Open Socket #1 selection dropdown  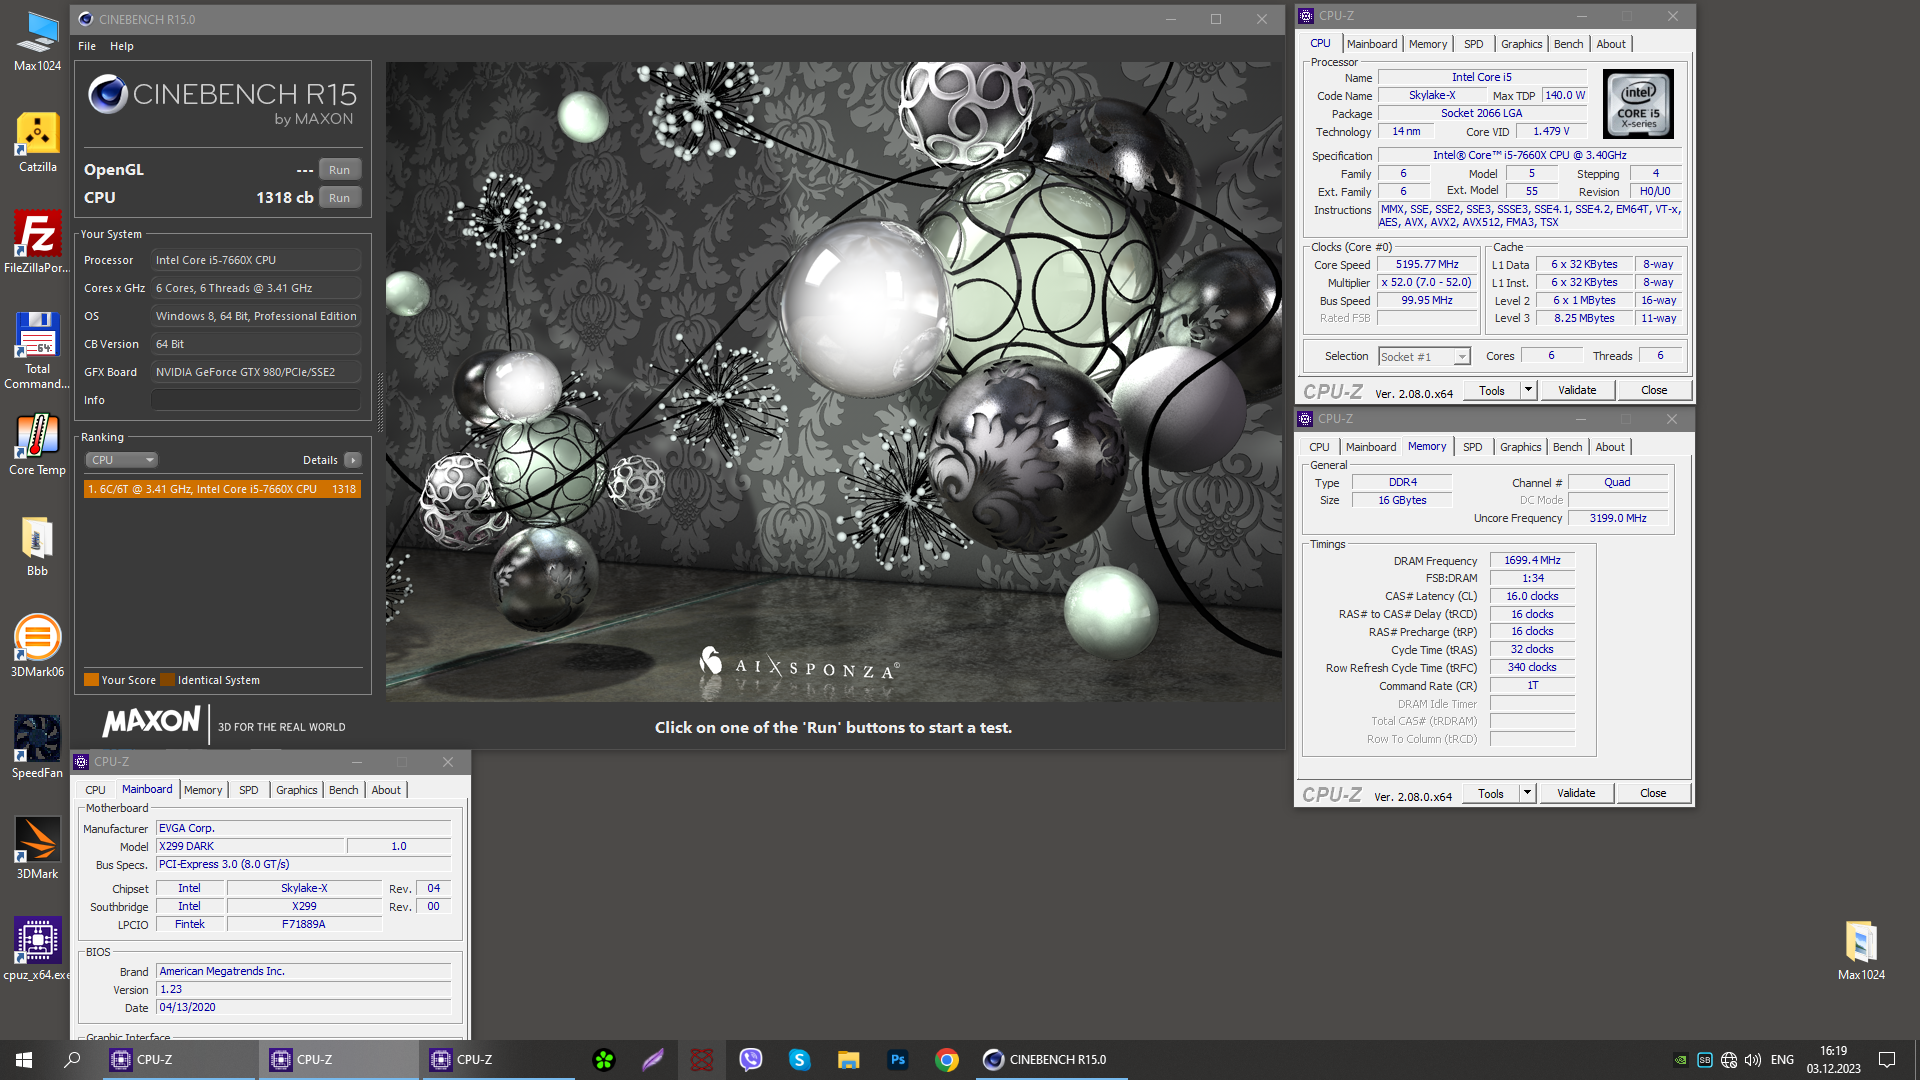1424,357
